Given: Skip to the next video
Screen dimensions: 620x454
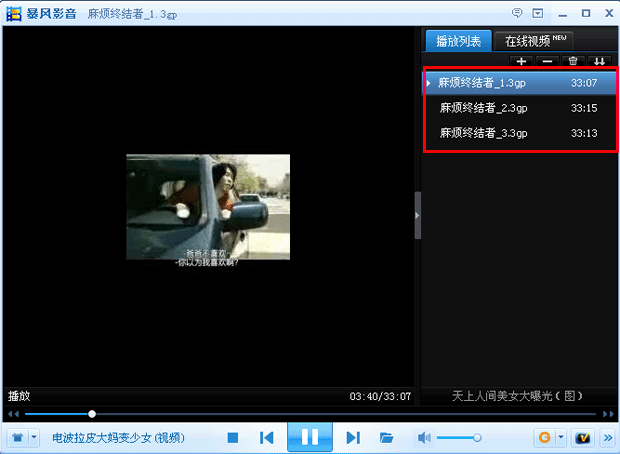Looking at the screenshot, I should pos(353,437).
